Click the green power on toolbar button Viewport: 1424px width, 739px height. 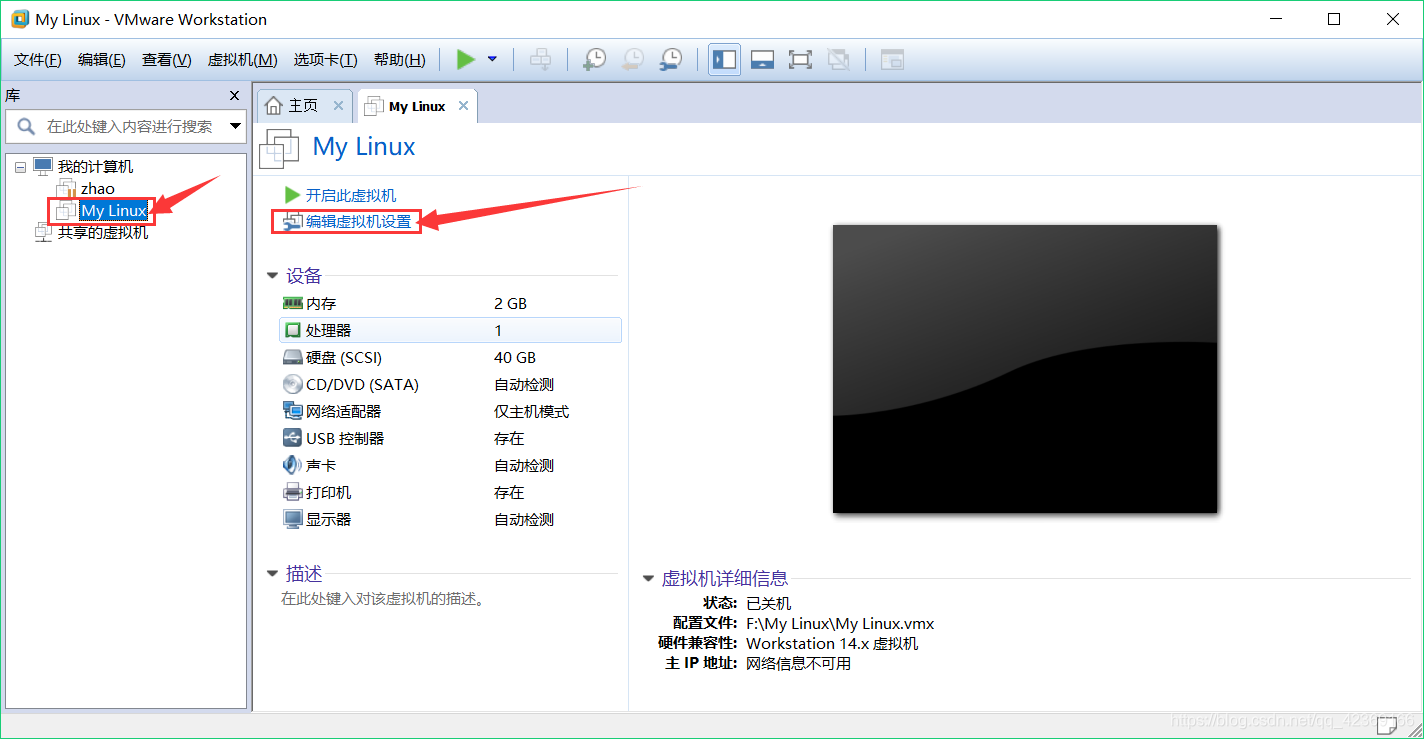point(466,59)
